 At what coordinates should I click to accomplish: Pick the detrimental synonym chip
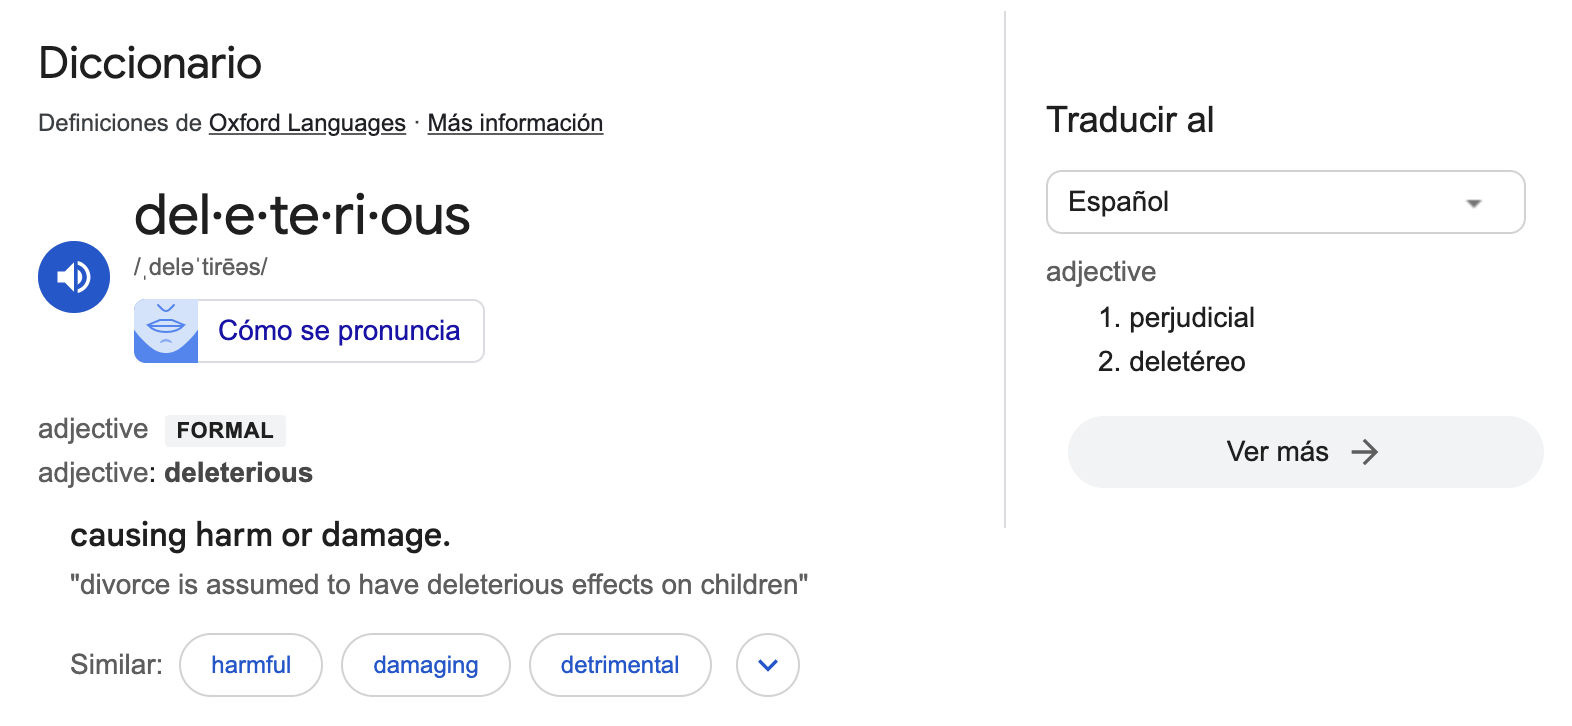[x=620, y=665]
